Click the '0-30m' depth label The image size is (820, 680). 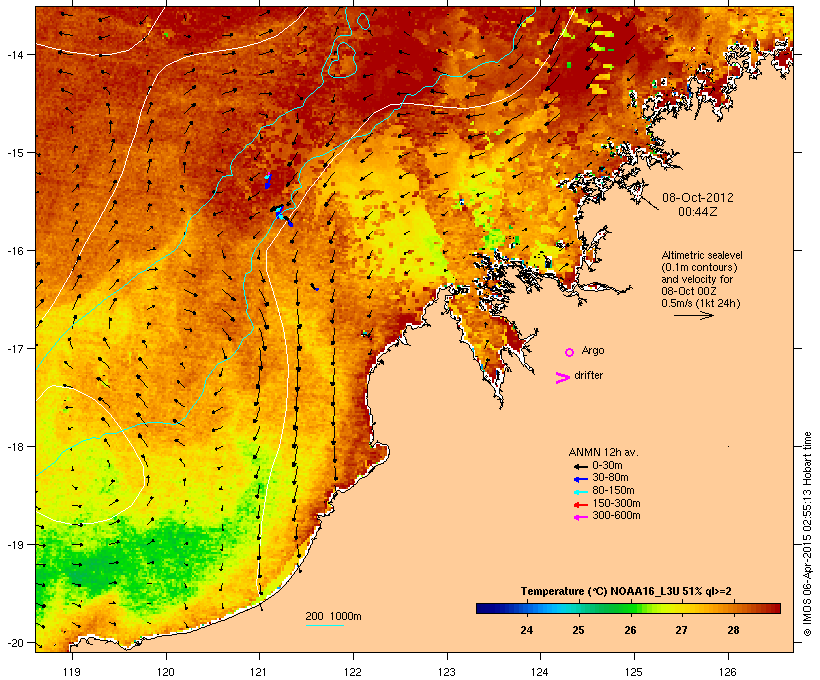pos(607,466)
